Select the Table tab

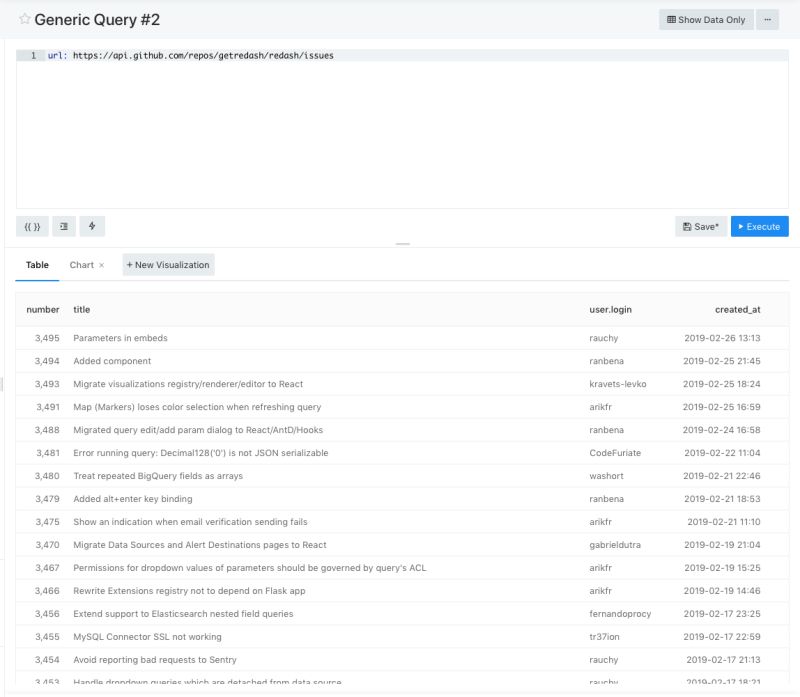pyautogui.click(x=36, y=265)
